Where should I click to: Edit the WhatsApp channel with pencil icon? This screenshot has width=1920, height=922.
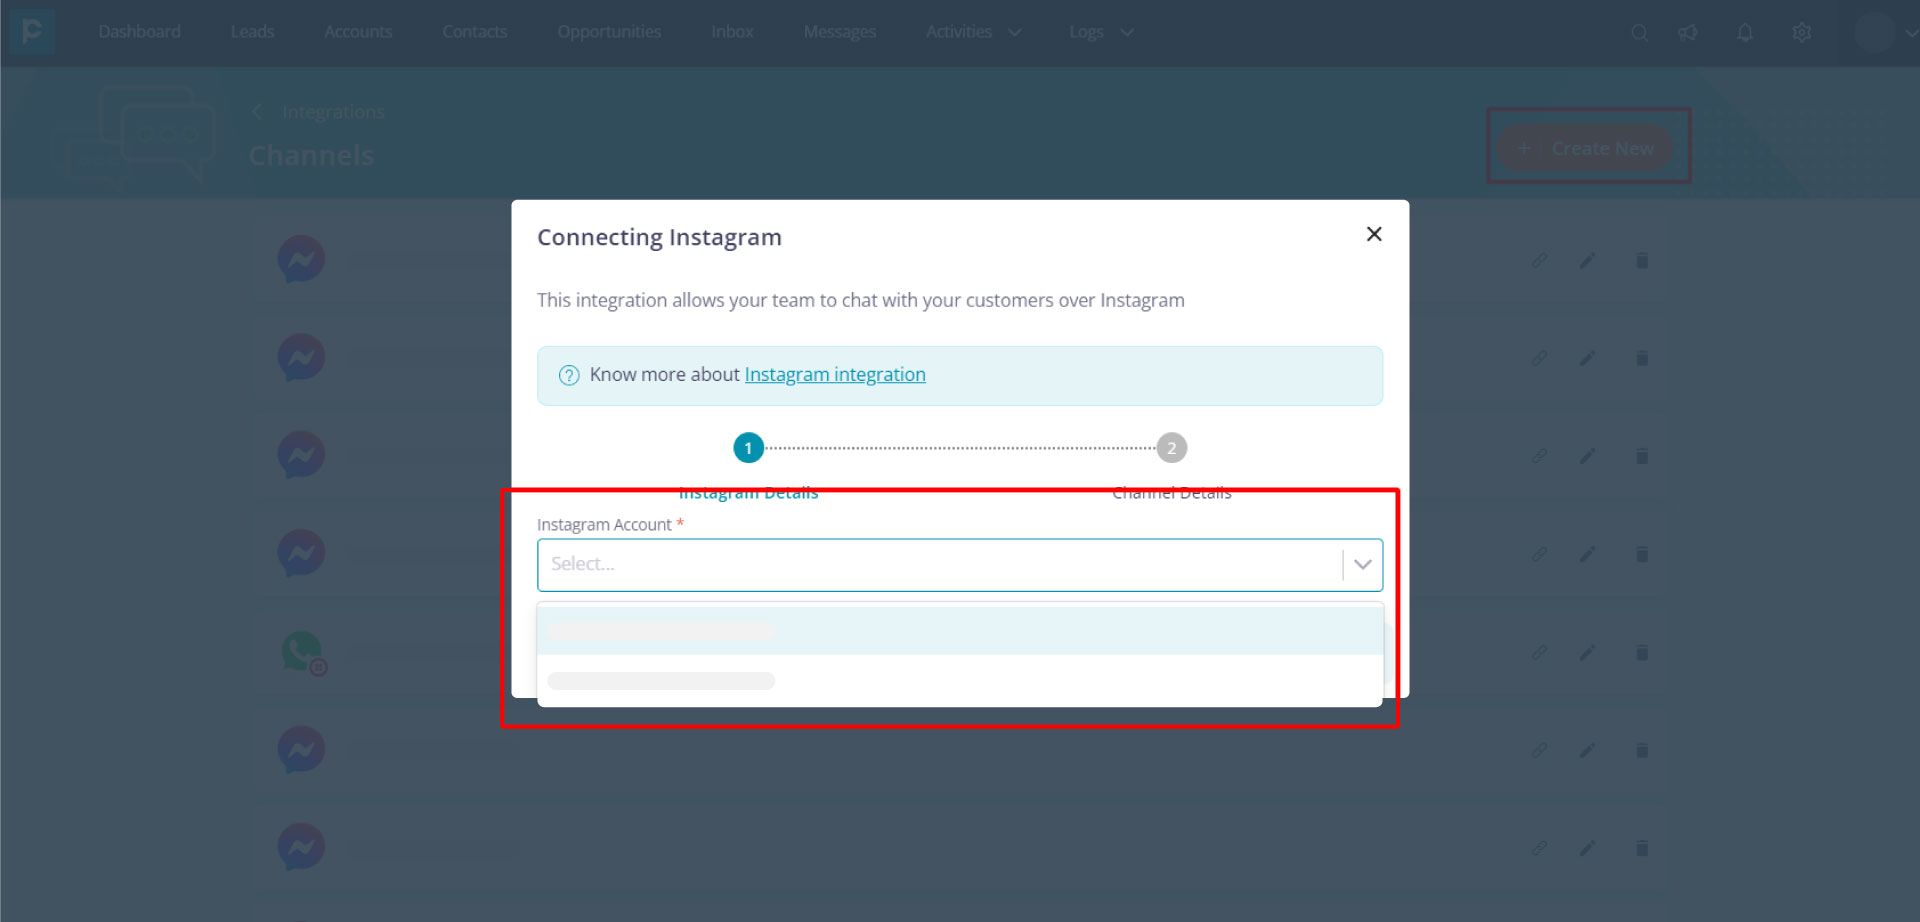pyautogui.click(x=1587, y=653)
